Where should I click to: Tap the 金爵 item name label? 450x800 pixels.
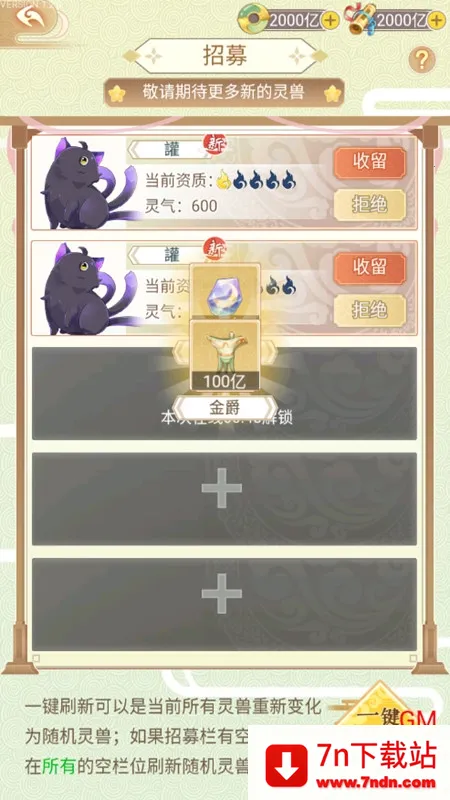(225, 408)
